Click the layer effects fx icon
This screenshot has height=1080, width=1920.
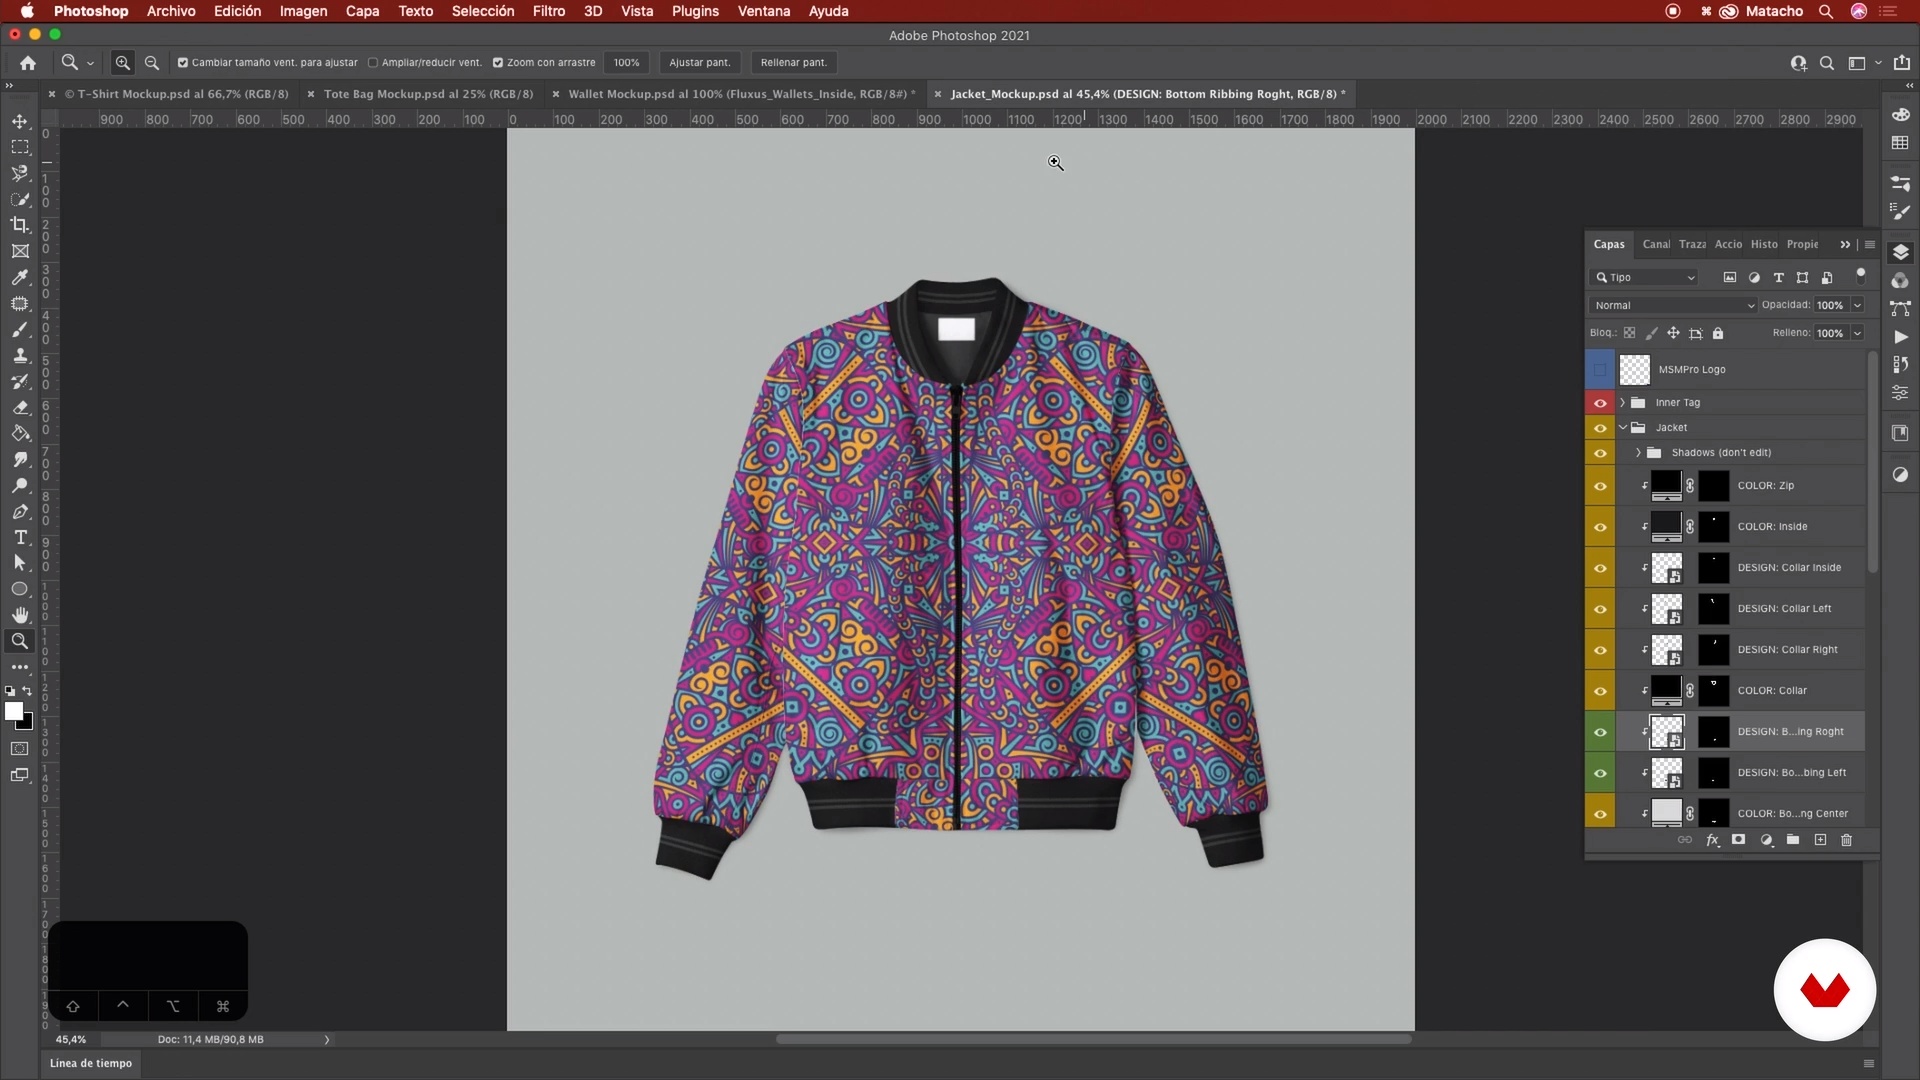tap(1712, 840)
